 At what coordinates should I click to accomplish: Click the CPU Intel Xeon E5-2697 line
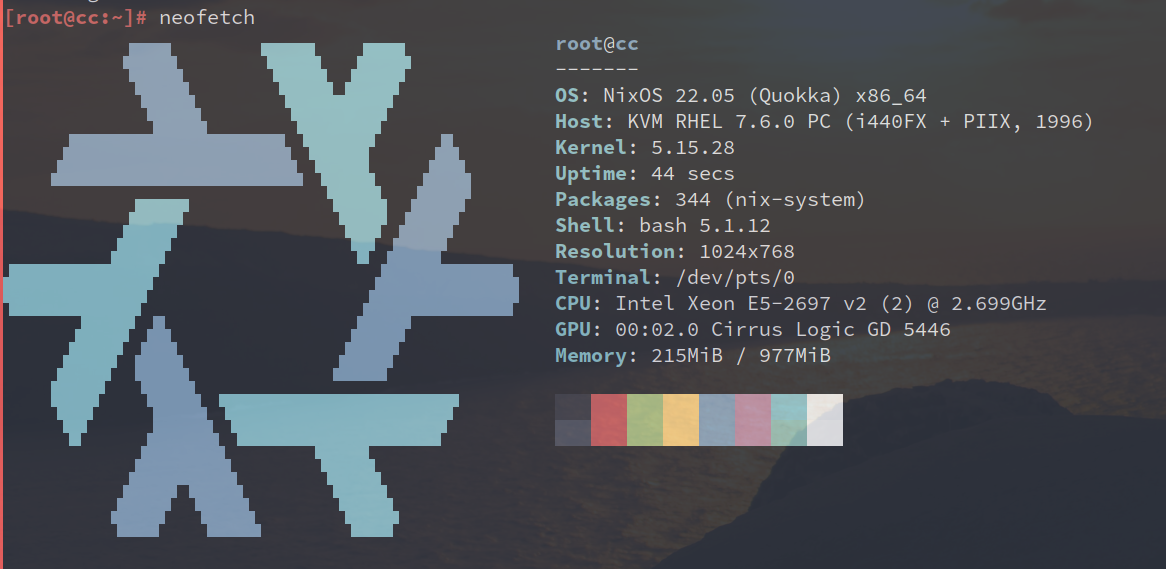(x=801, y=304)
